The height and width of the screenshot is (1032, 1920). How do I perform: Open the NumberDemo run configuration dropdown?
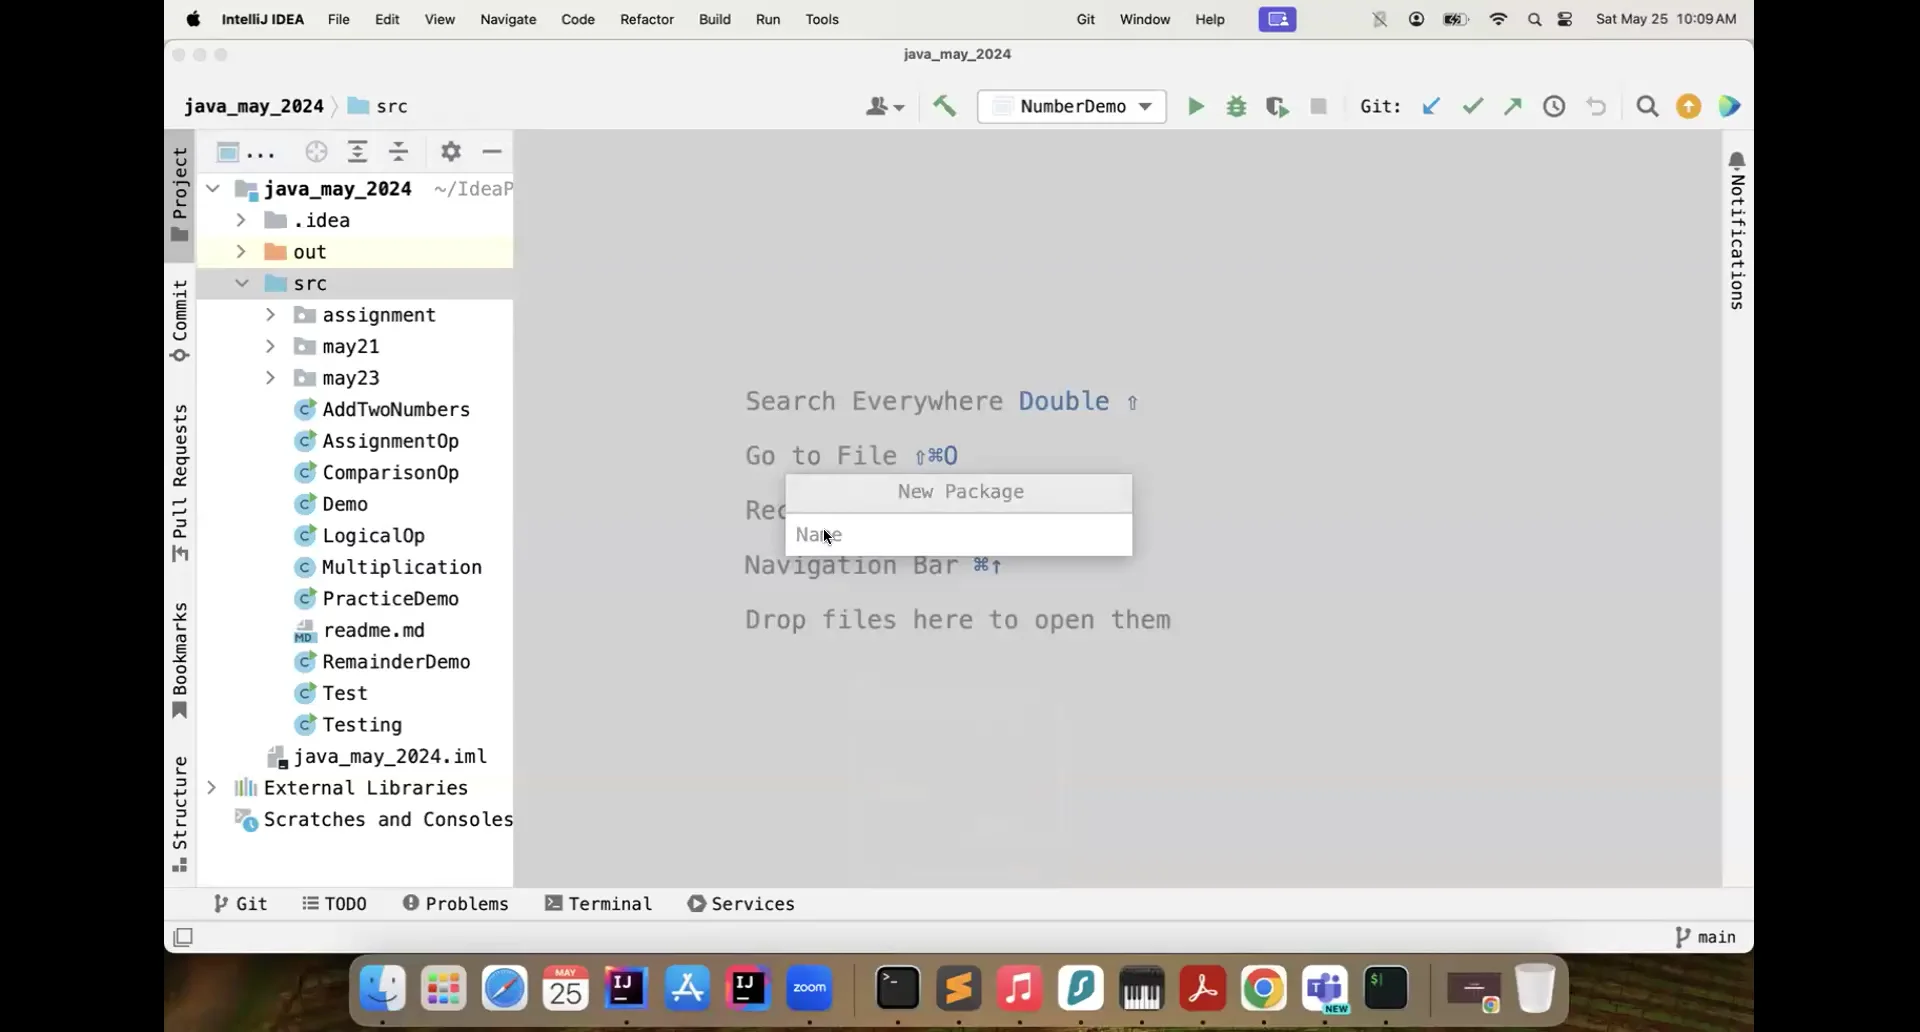pyautogui.click(x=1146, y=106)
